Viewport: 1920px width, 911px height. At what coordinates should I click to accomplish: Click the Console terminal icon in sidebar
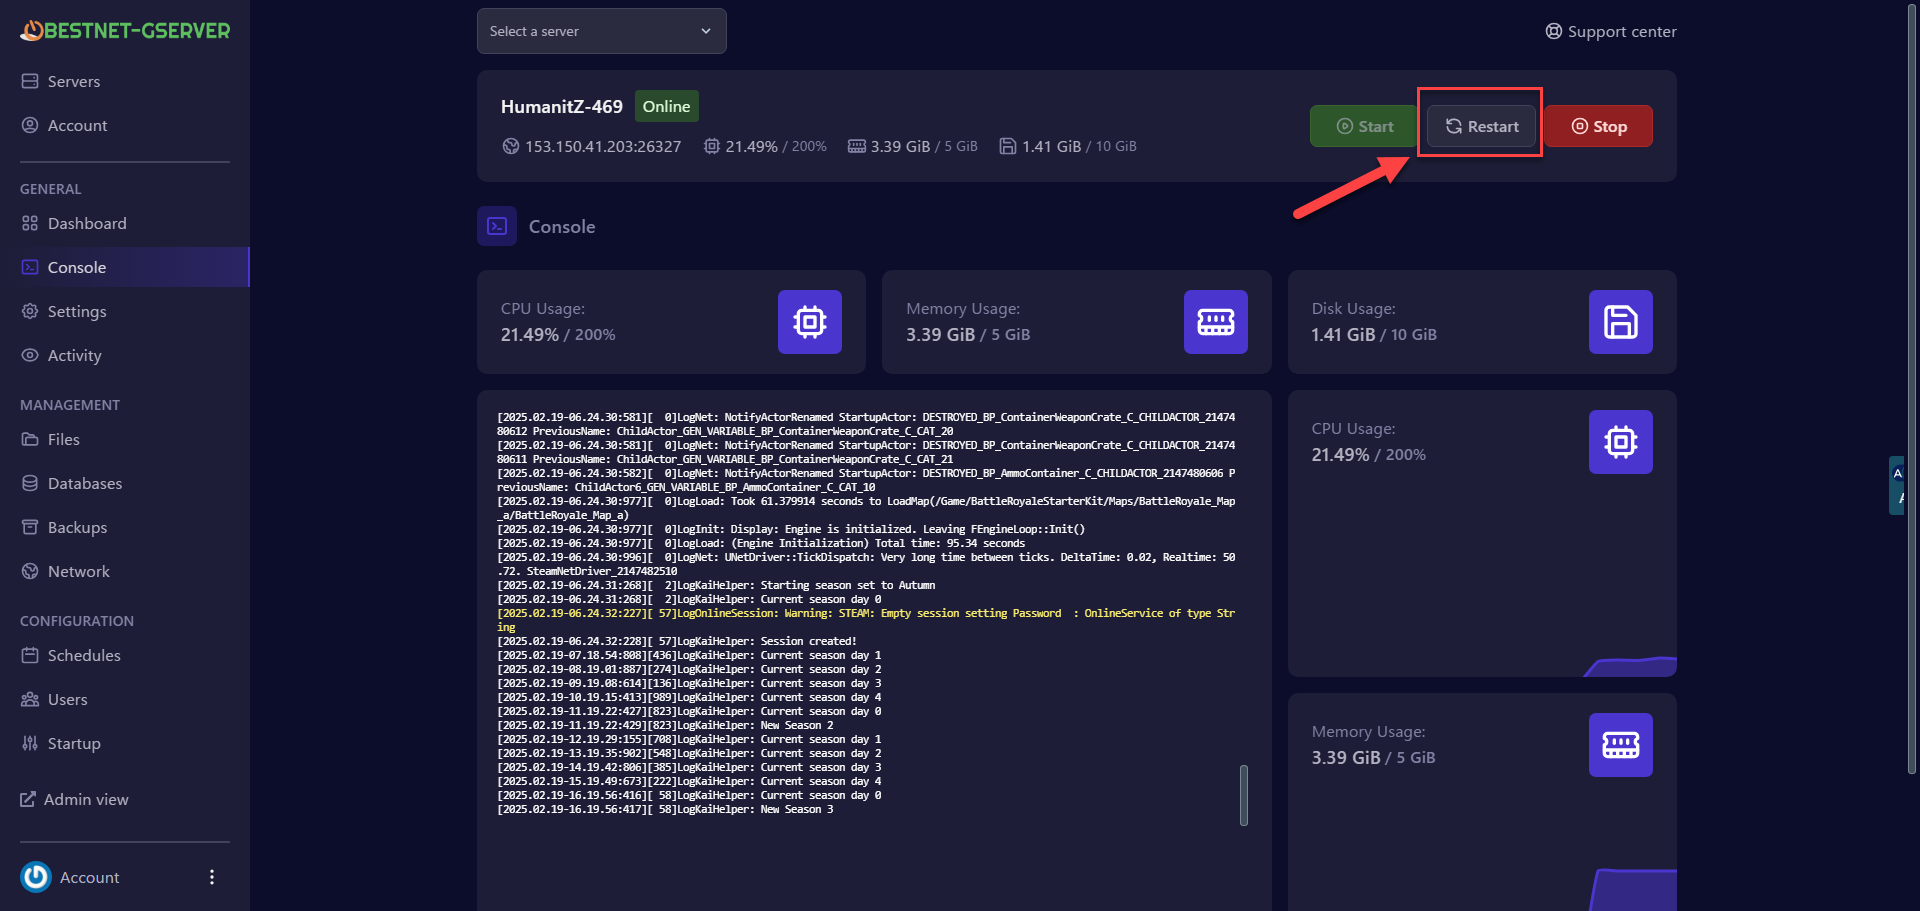30,267
